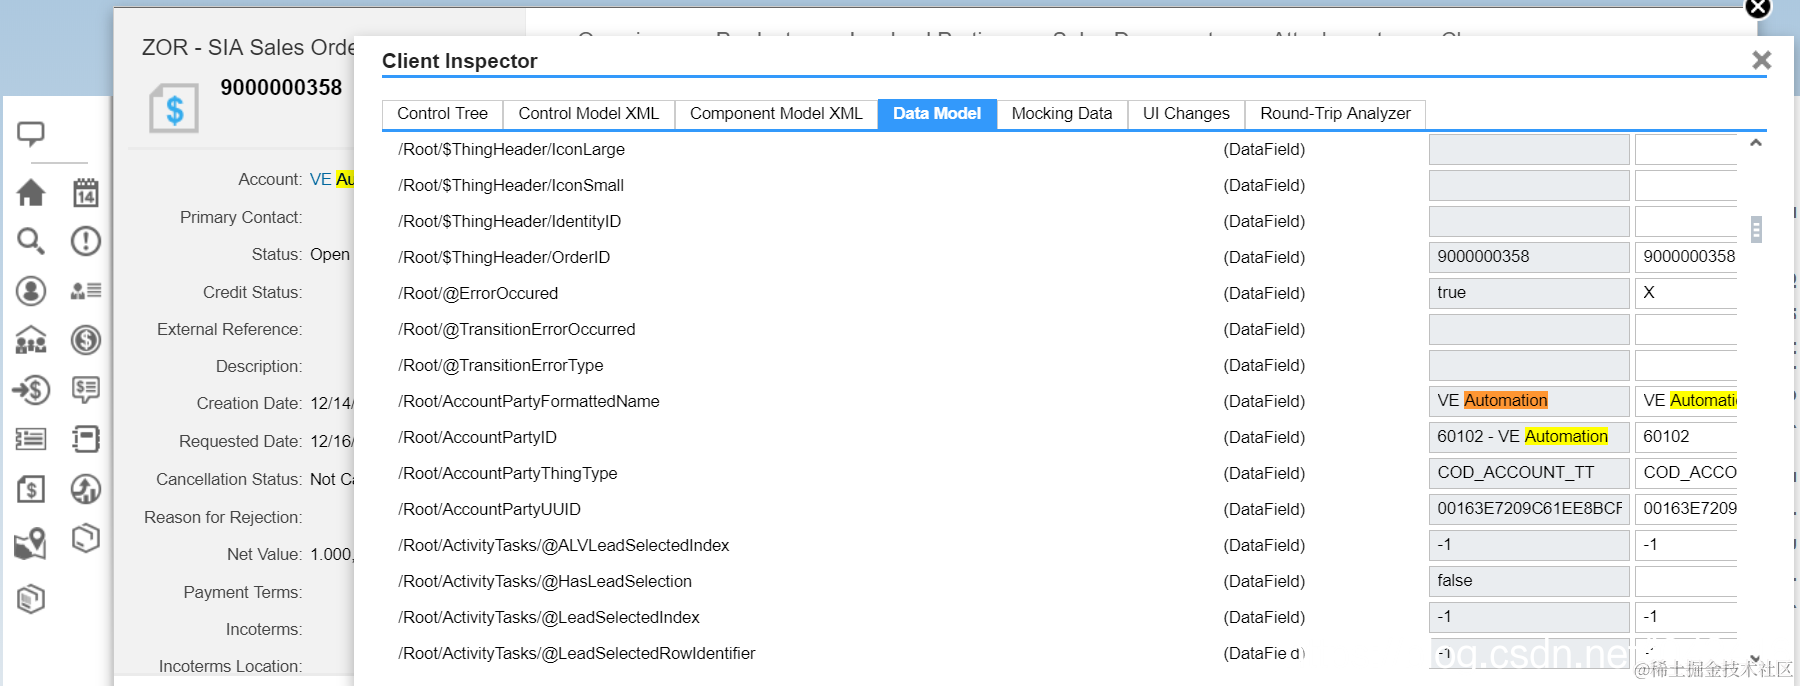Open the building with people icon
Image resolution: width=1800 pixels, height=686 pixels.
click(x=31, y=341)
